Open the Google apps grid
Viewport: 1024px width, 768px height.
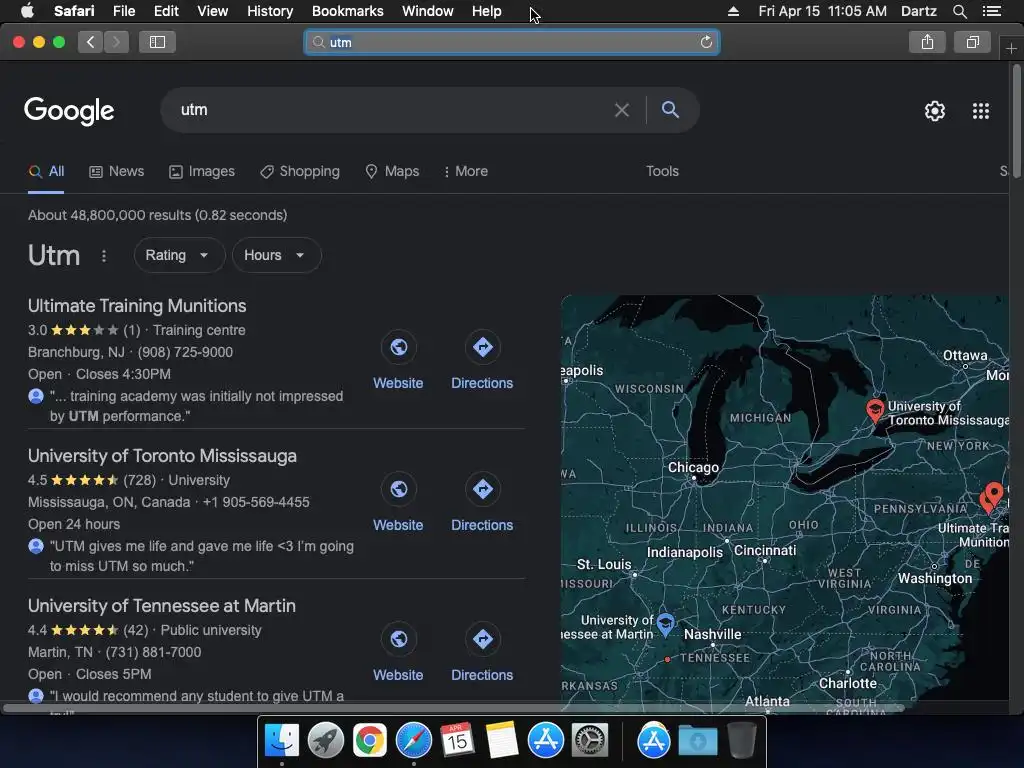tap(980, 111)
